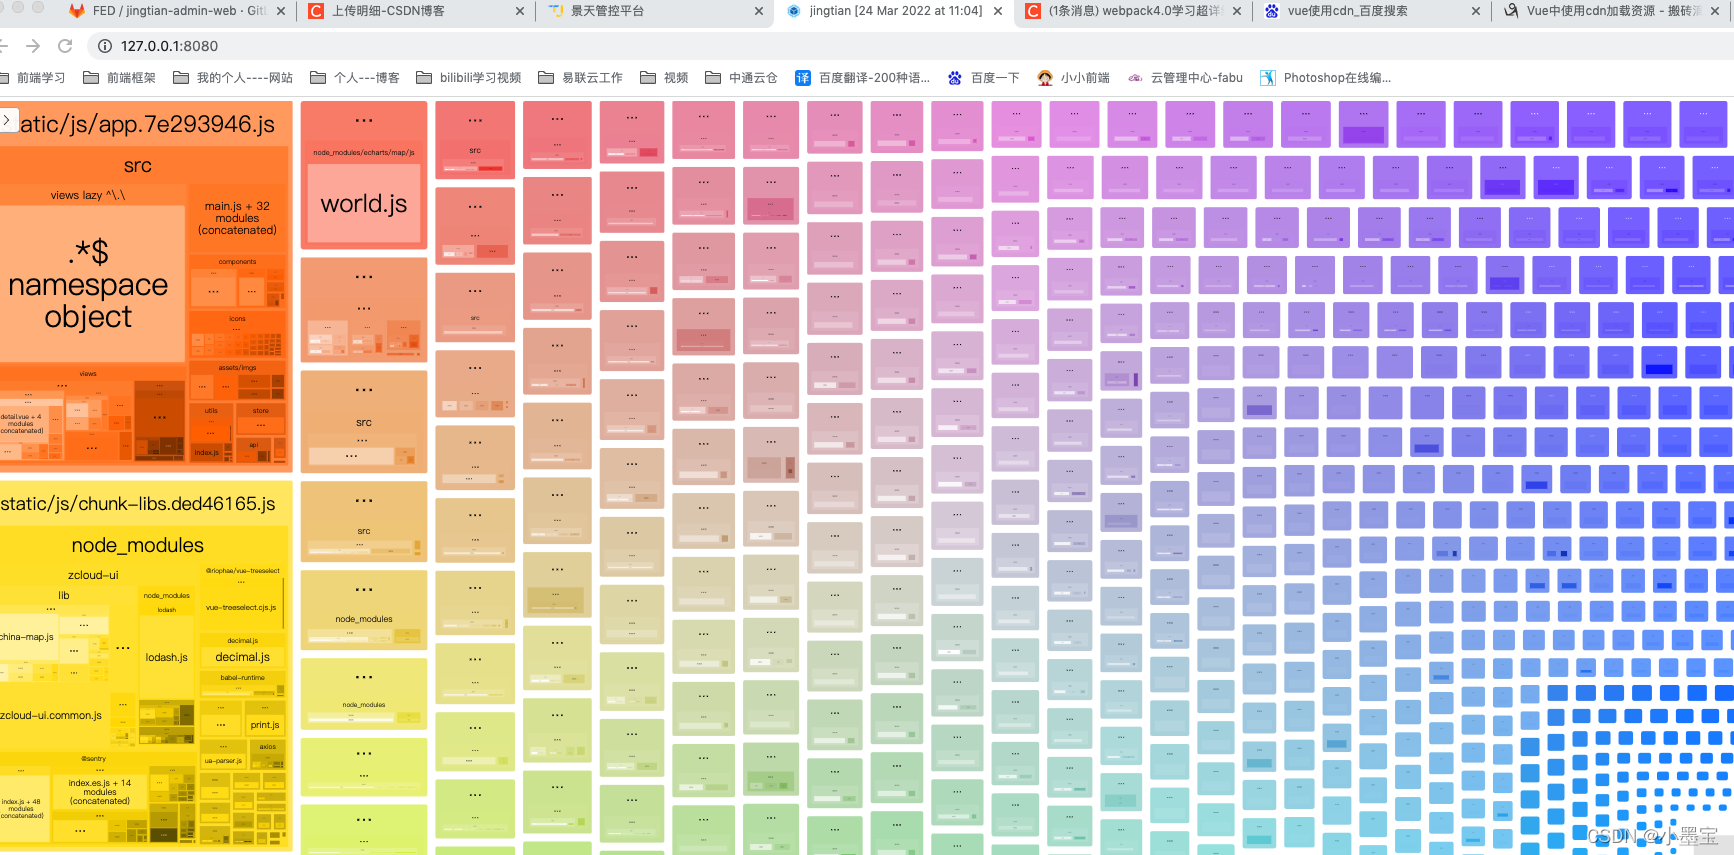Close the webpack4.0学习超详 tab
Viewport: 1734px width, 855px height.
point(1237,11)
